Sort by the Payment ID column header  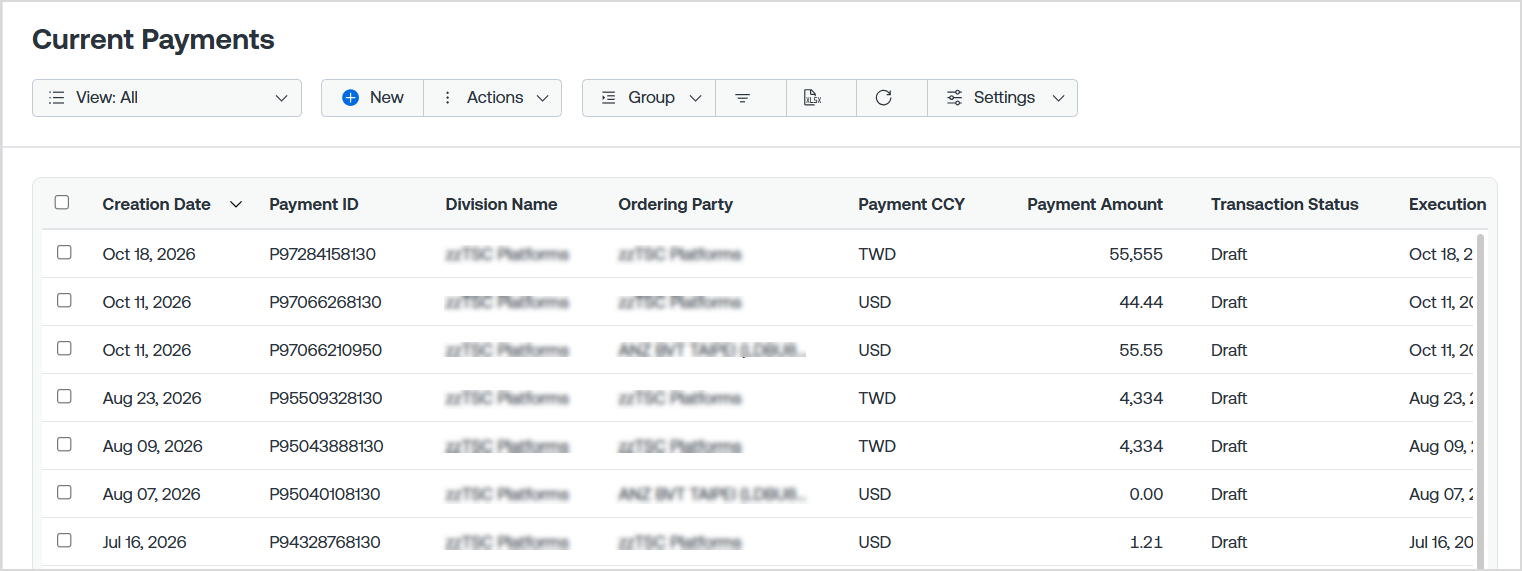314,204
